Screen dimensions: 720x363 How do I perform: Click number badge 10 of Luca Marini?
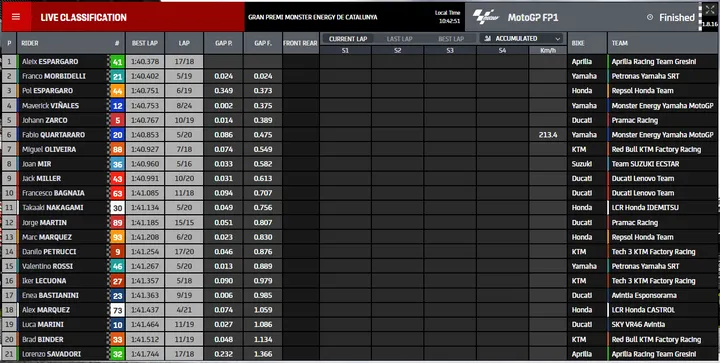pyautogui.click(x=118, y=325)
